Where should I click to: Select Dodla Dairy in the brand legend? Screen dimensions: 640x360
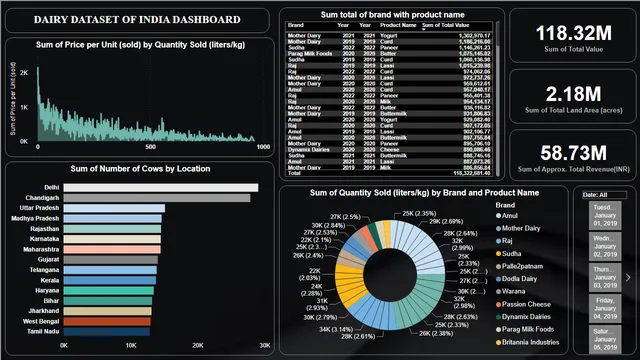516,279
